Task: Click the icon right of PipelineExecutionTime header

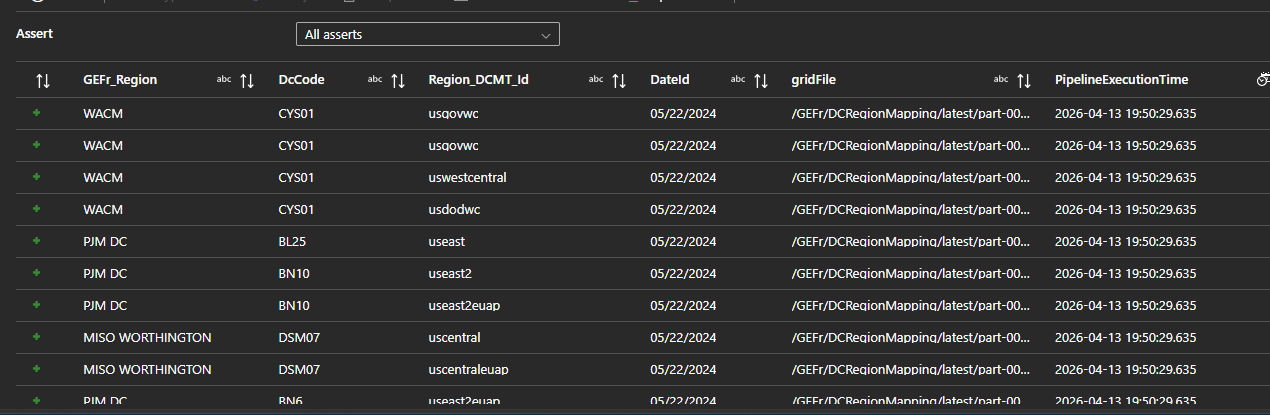Action: 1263,80
